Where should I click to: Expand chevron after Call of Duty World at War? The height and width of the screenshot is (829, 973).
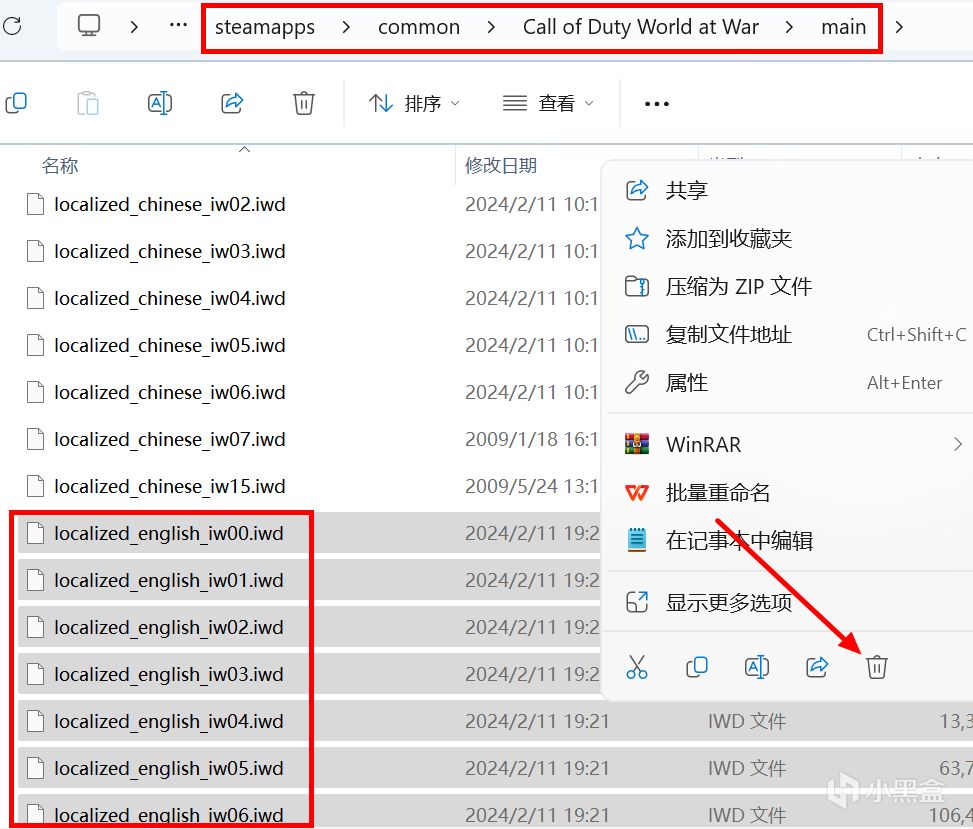pyautogui.click(x=789, y=27)
